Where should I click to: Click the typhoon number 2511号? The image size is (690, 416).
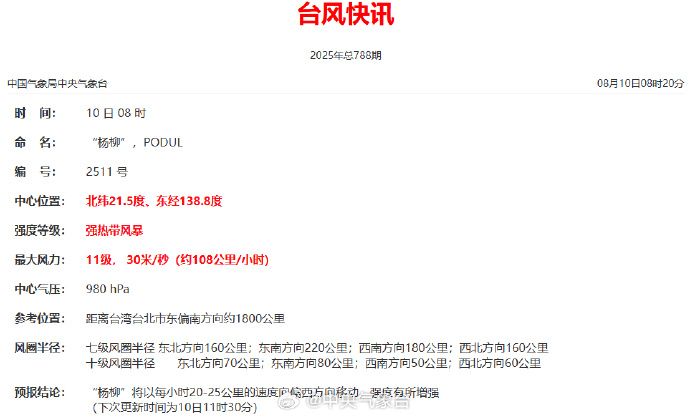(x=107, y=172)
